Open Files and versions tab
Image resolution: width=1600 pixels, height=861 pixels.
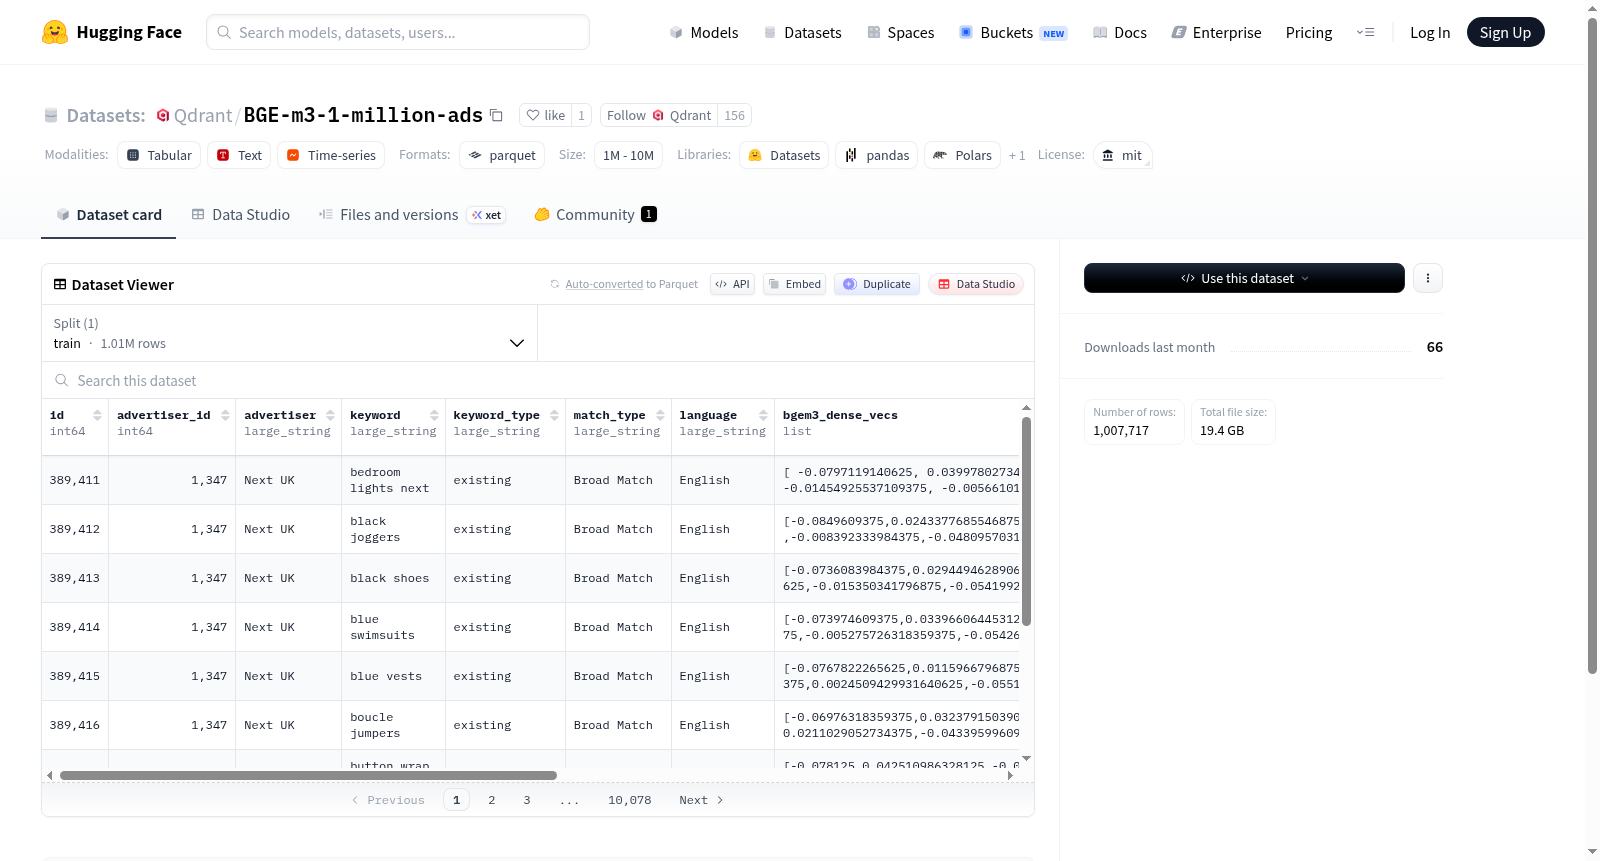tap(412, 214)
